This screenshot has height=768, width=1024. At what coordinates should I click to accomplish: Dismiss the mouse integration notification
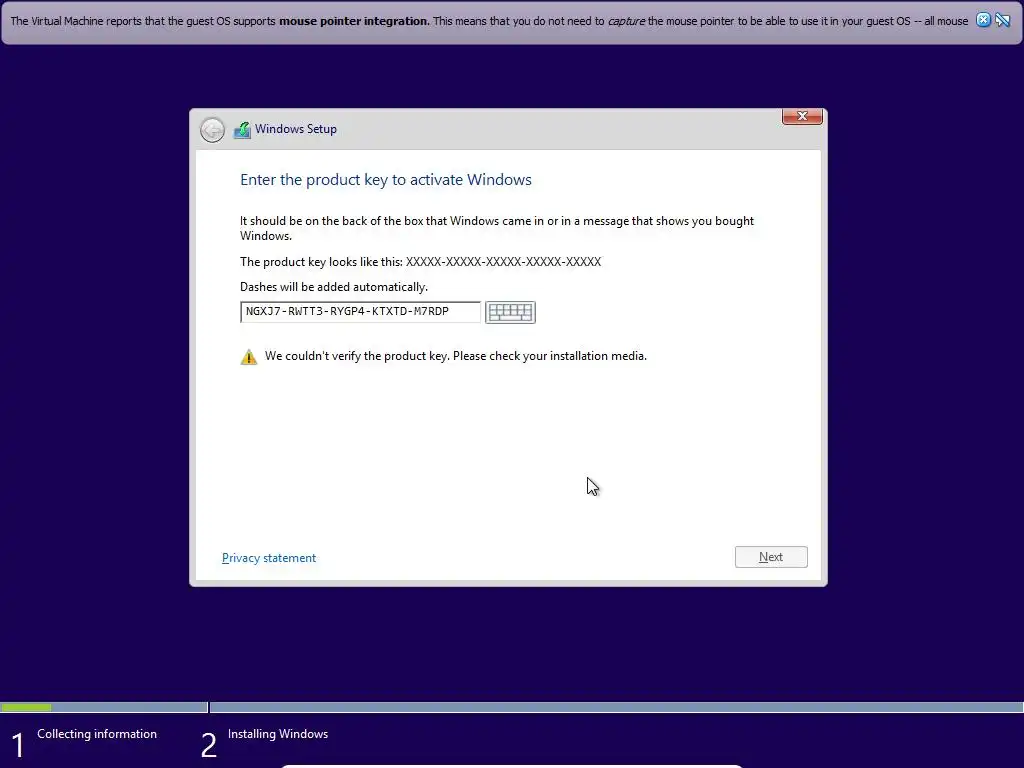click(983, 20)
